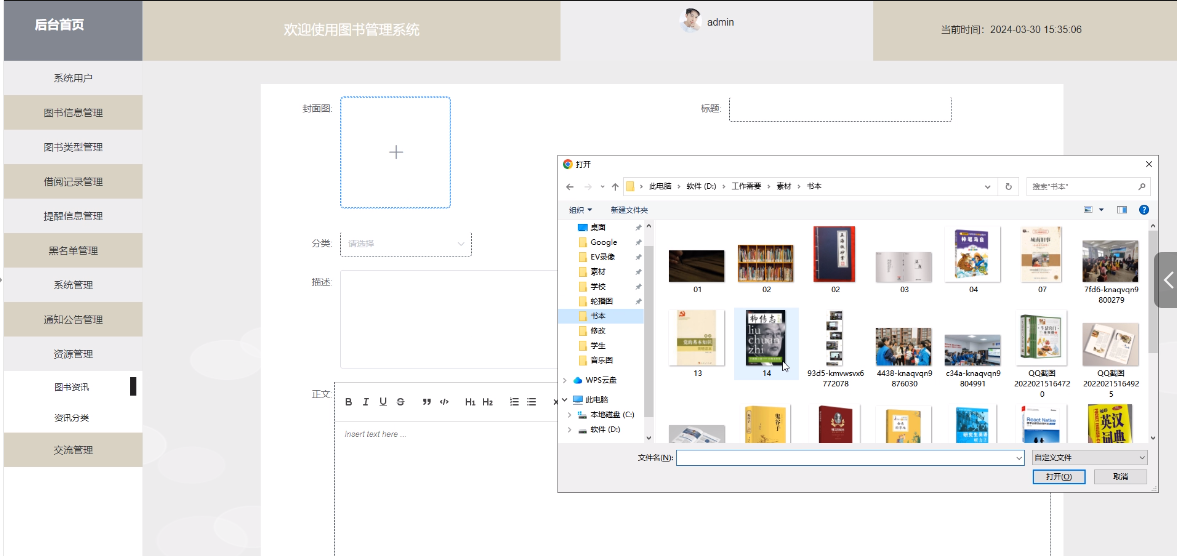The height and width of the screenshot is (556, 1177).
Task: Apply Heading 1 in the editor
Action: [x=470, y=402]
